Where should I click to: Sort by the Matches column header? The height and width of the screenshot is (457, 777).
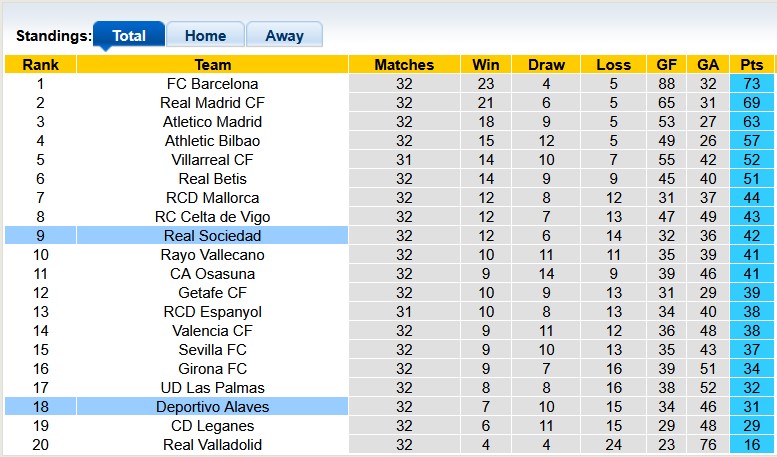(x=404, y=65)
